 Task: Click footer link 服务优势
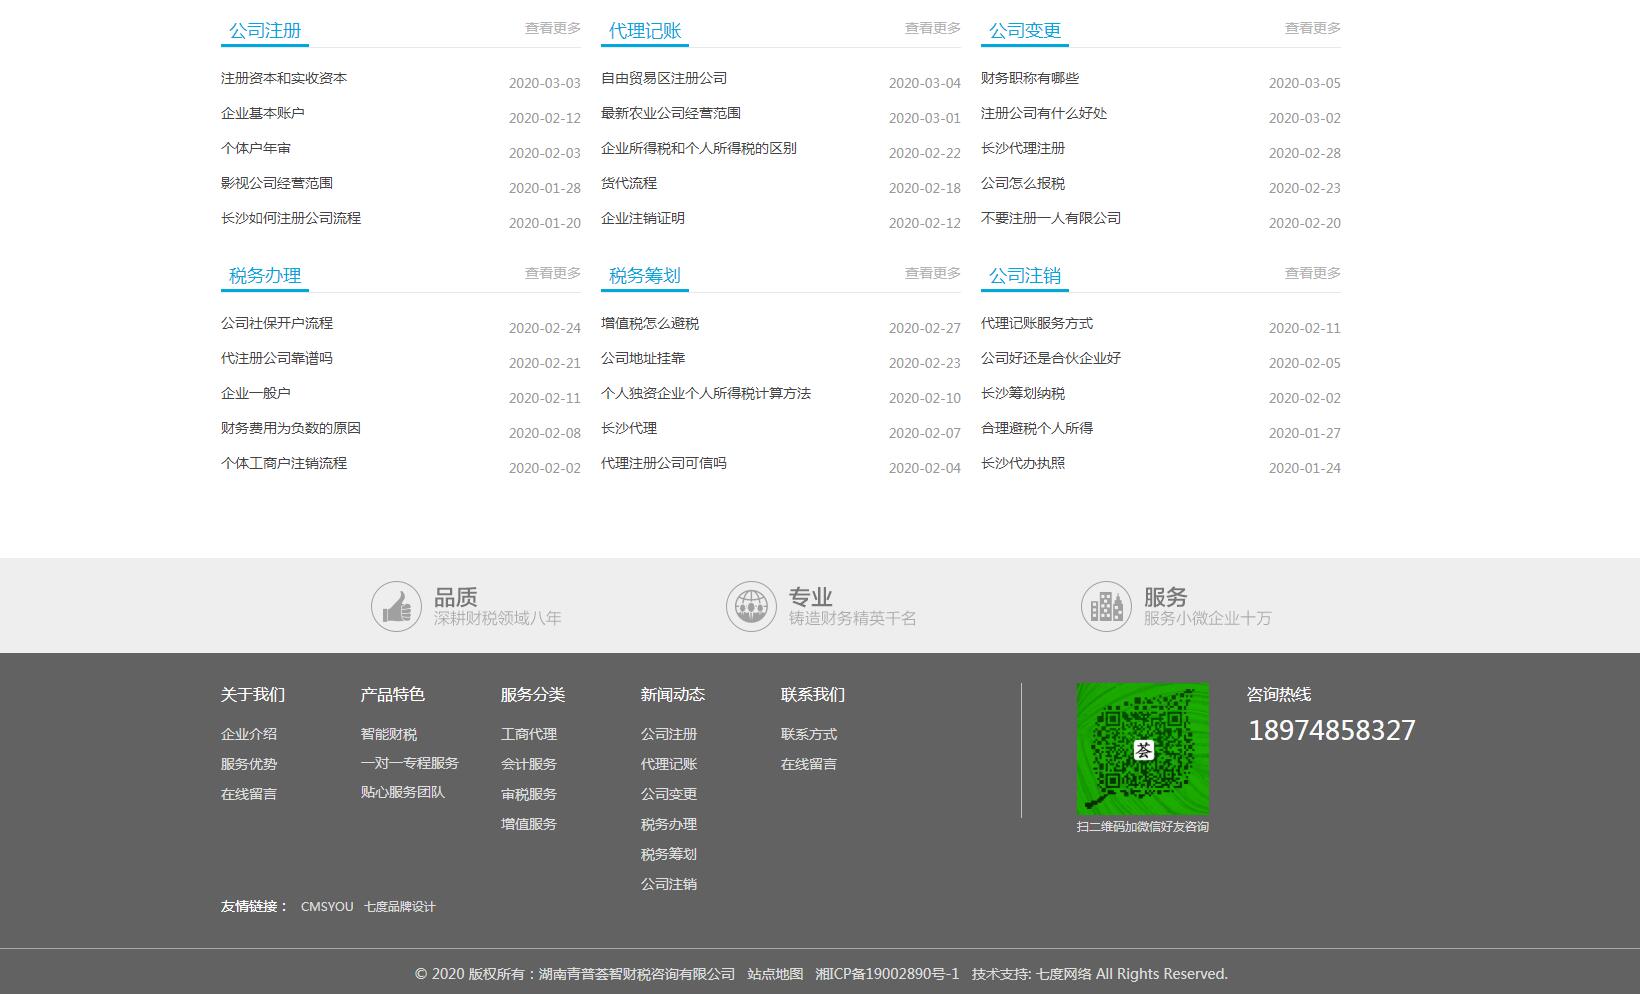click(x=249, y=764)
